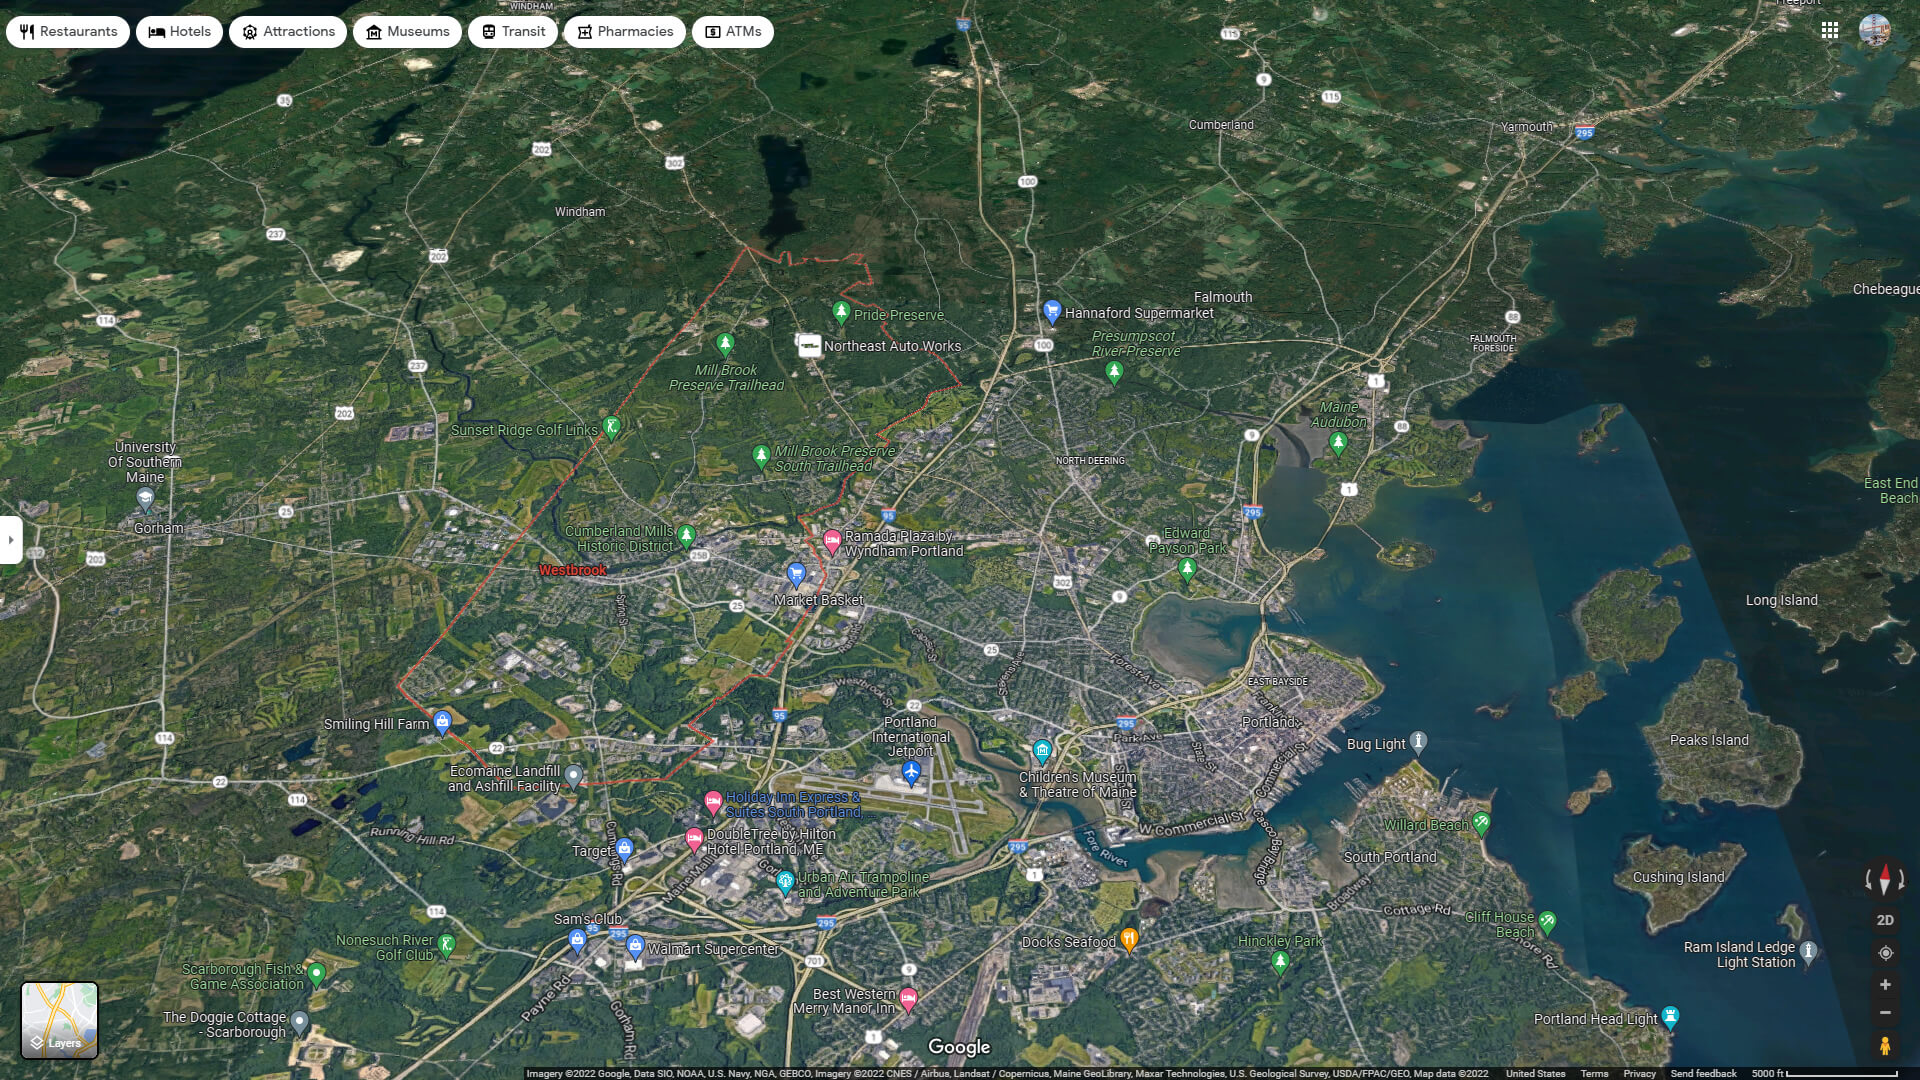1920x1080 pixels.
Task: Toggle the Restaurants search filter chip
Action: point(66,31)
